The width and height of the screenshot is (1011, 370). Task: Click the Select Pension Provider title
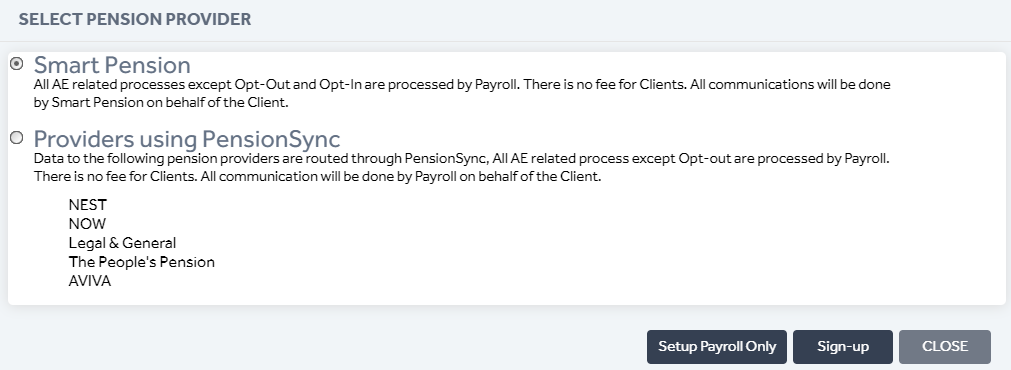pos(135,19)
